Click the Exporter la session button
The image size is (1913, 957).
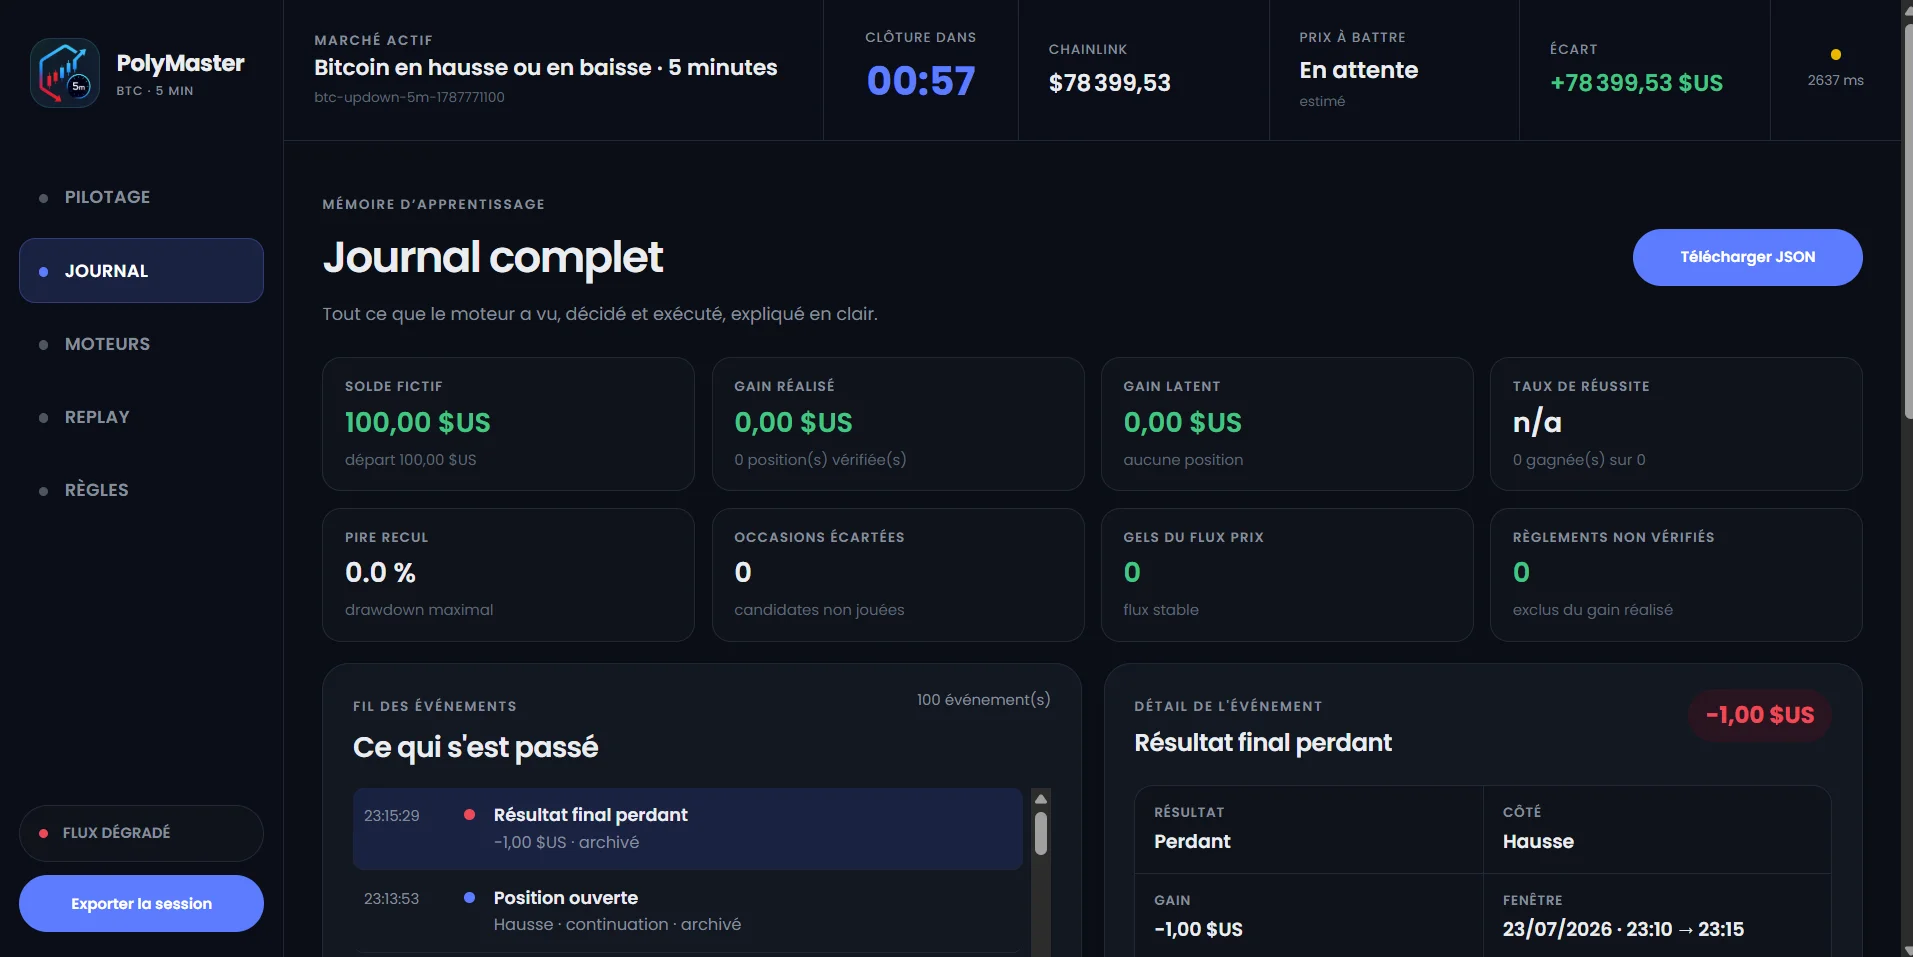pyautogui.click(x=141, y=903)
